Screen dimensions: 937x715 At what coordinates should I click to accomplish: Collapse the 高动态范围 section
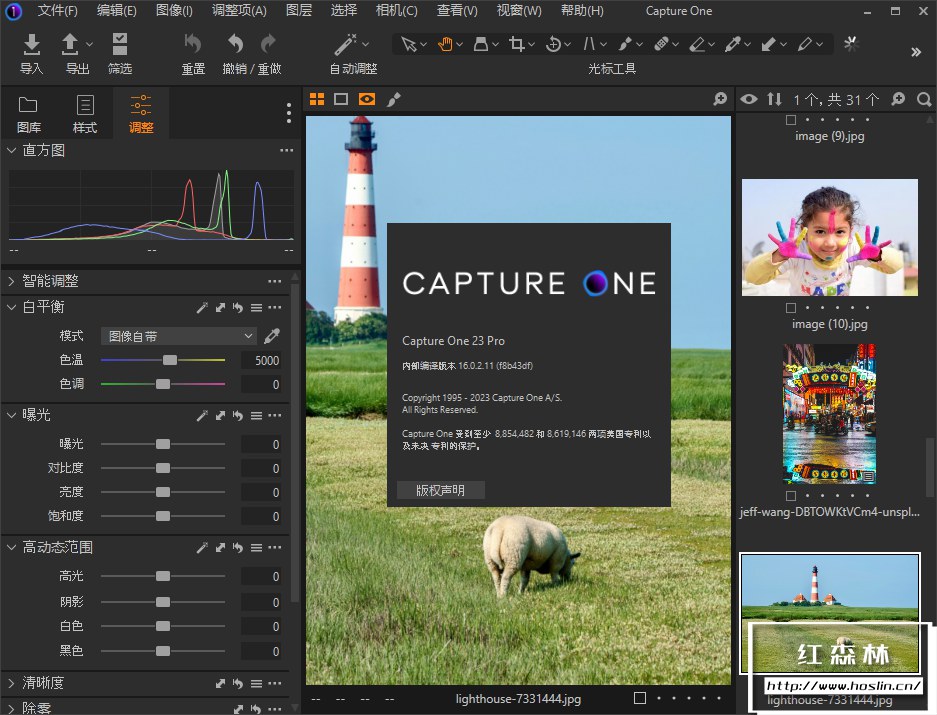pyautogui.click(x=12, y=547)
